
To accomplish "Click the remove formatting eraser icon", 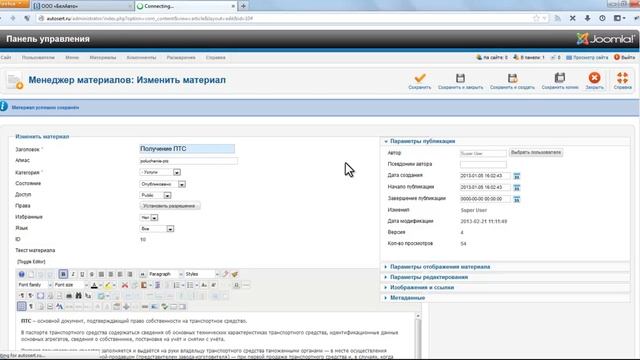I will pos(225,274).
